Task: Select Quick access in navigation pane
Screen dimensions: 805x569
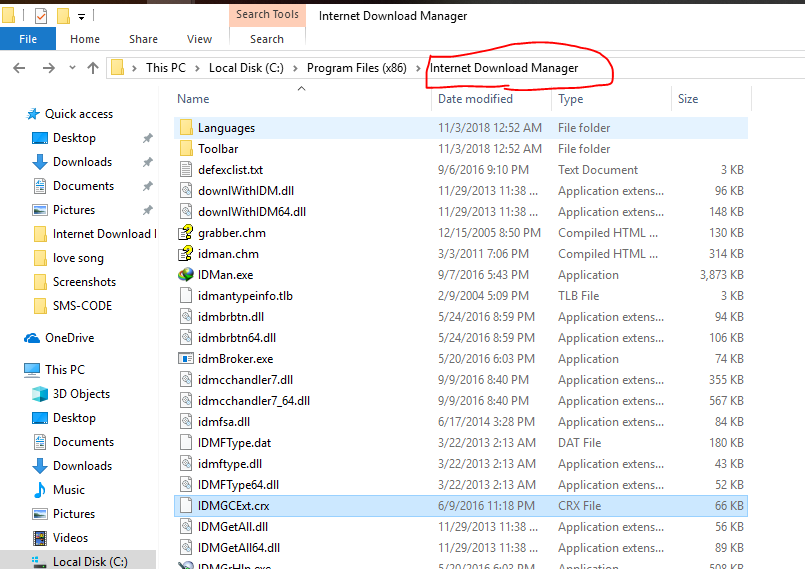Action: pyautogui.click(x=79, y=114)
